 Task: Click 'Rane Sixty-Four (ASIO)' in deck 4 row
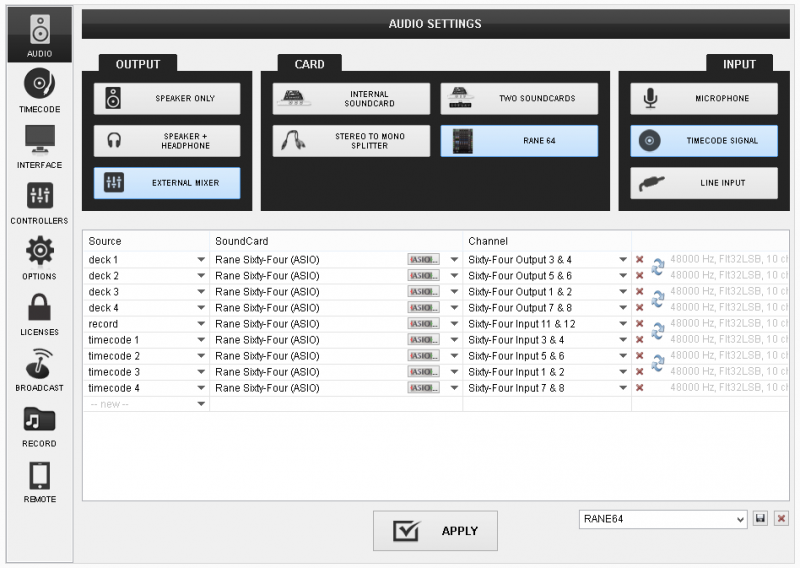267,308
